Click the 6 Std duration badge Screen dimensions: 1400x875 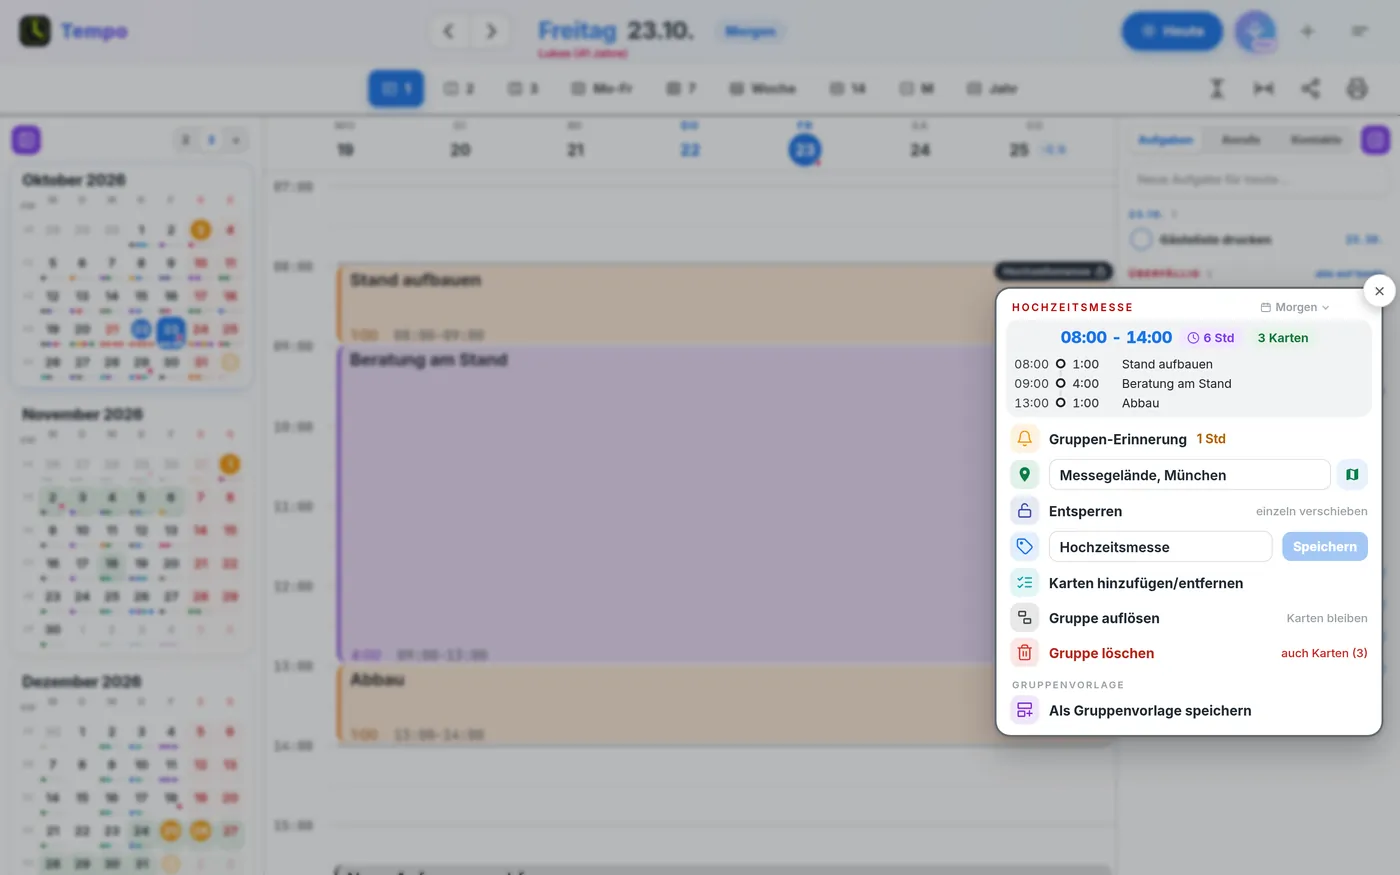point(1211,338)
